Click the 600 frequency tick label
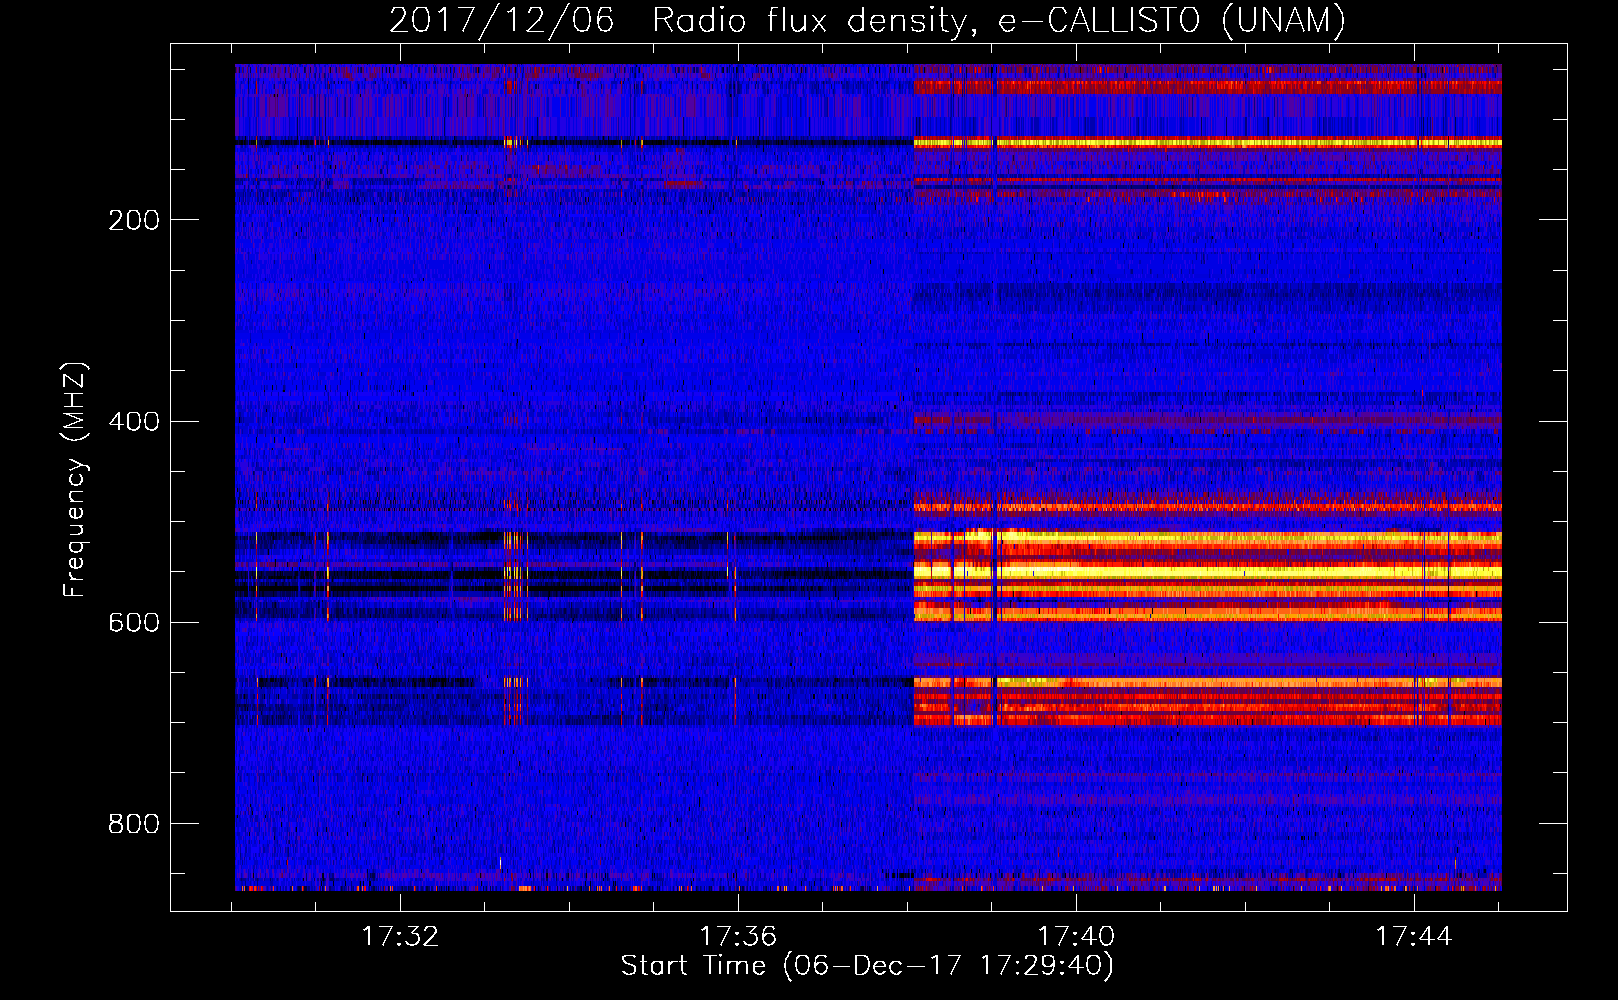The width and height of the screenshot is (1618, 1000). (134, 622)
